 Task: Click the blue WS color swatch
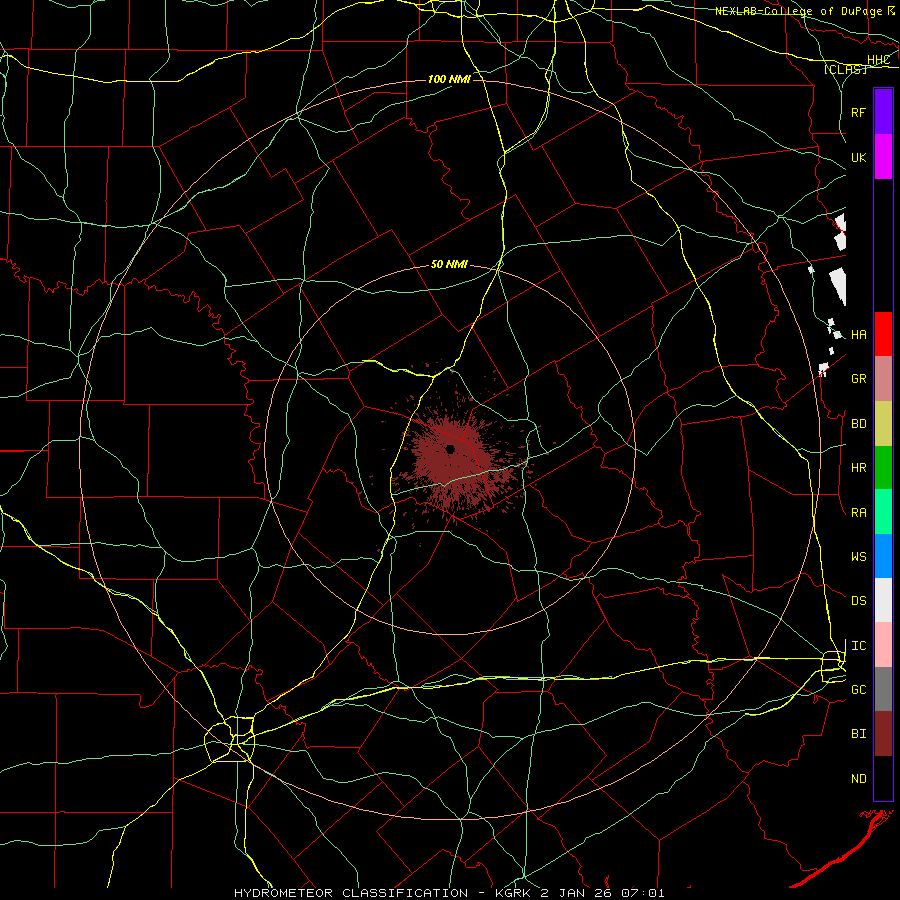(x=883, y=556)
